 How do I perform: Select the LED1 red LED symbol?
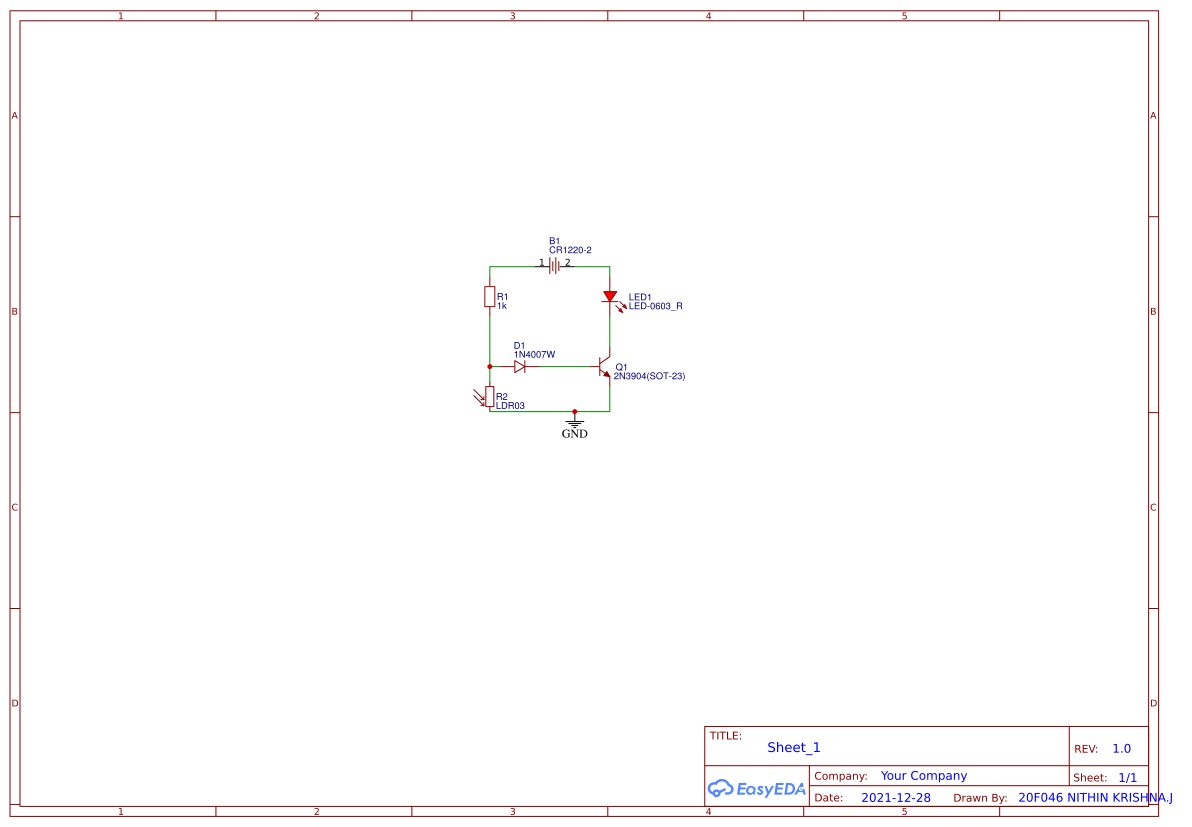tap(610, 296)
